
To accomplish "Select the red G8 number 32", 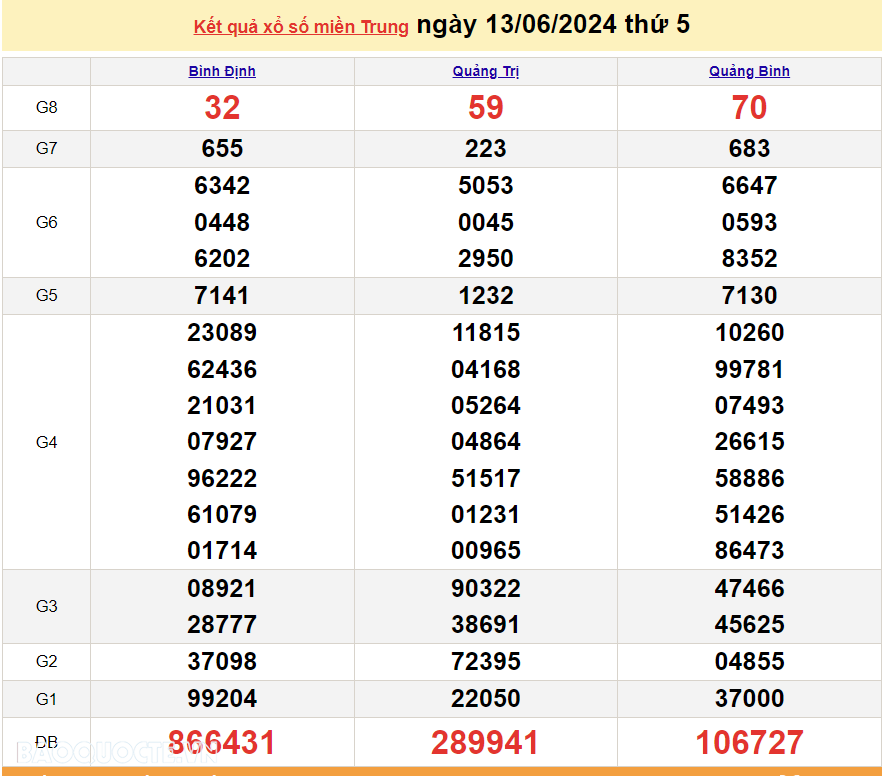I will coord(222,108).
